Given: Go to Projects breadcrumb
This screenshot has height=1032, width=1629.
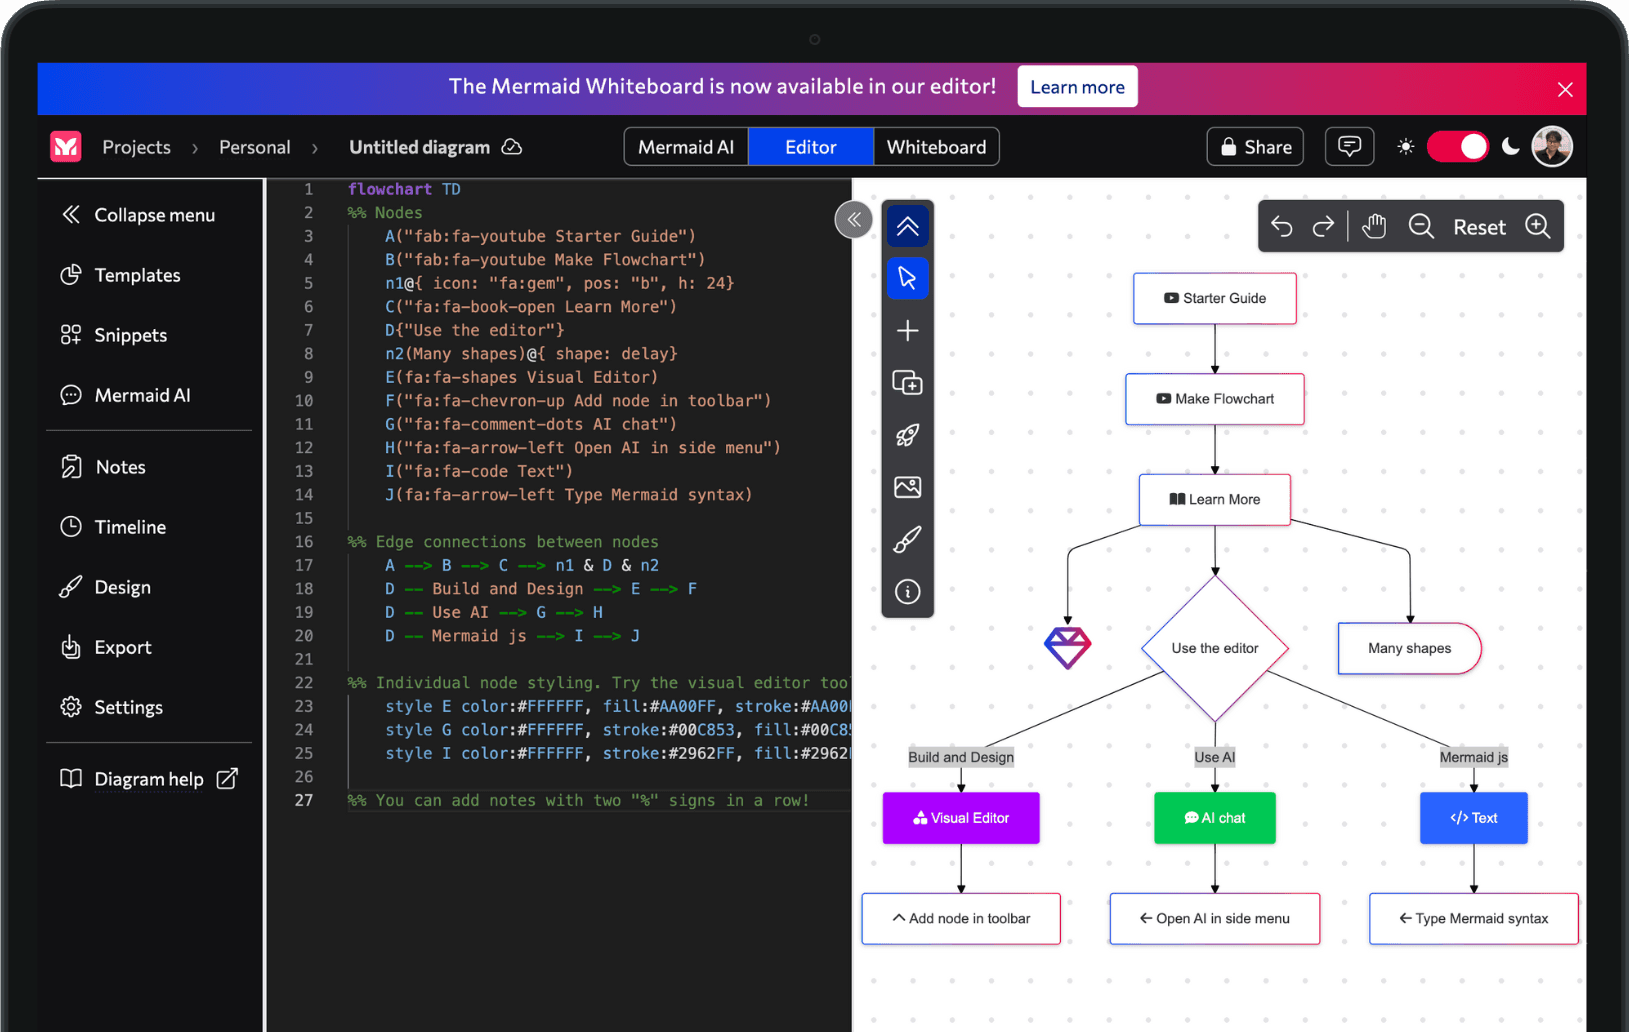Looking at the screenshot, I should (x=136, y=147).
